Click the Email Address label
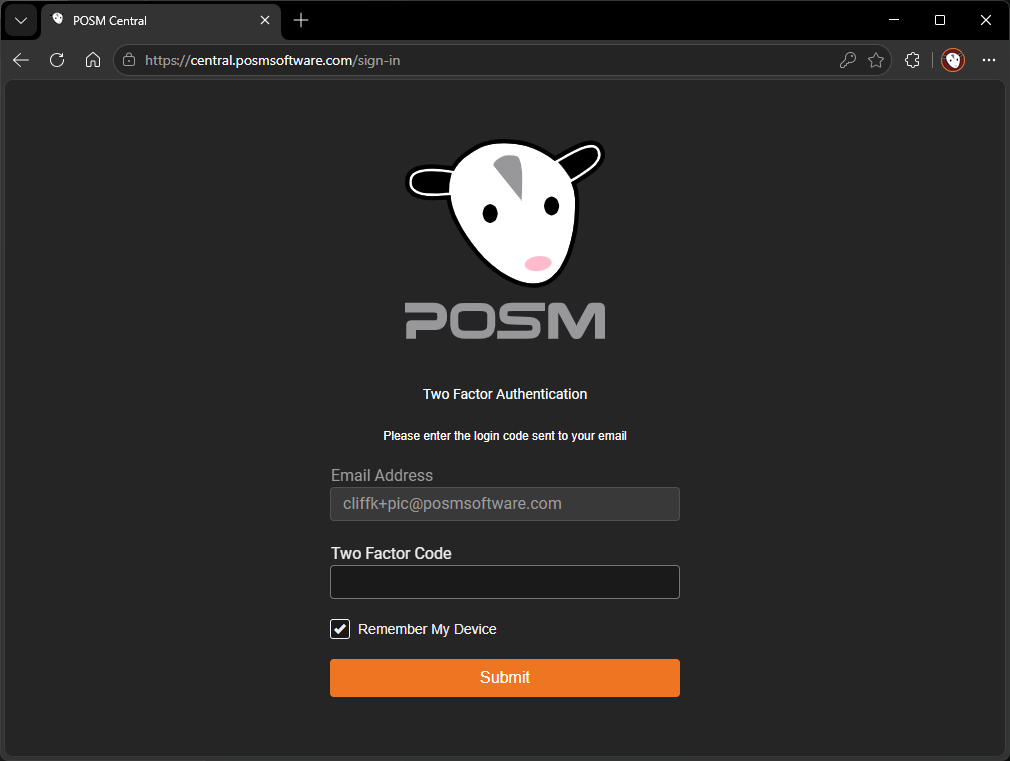 [x=382, y=476]
